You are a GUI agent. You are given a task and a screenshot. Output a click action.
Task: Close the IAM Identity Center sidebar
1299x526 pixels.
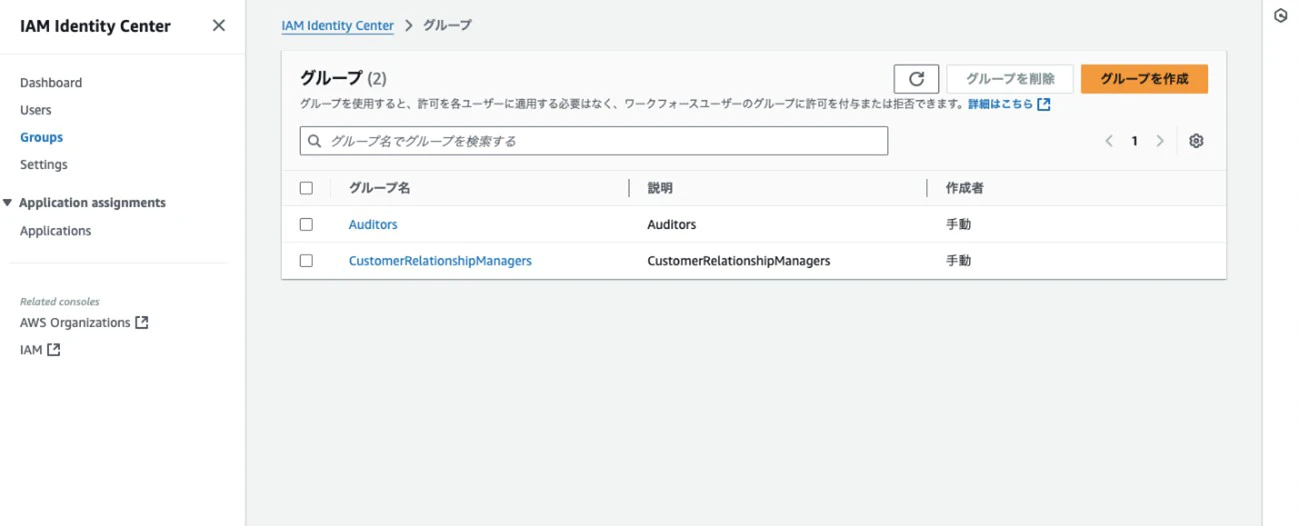[x=219, y=26]
